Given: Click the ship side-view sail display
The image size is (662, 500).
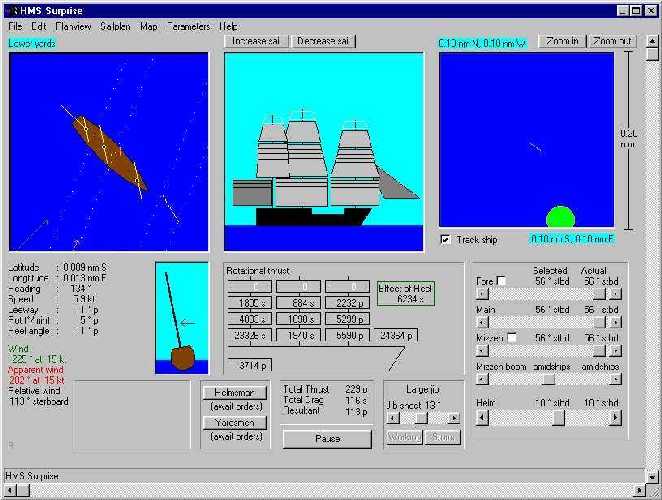Looking at the screenshot, I should tap(323, 152).
